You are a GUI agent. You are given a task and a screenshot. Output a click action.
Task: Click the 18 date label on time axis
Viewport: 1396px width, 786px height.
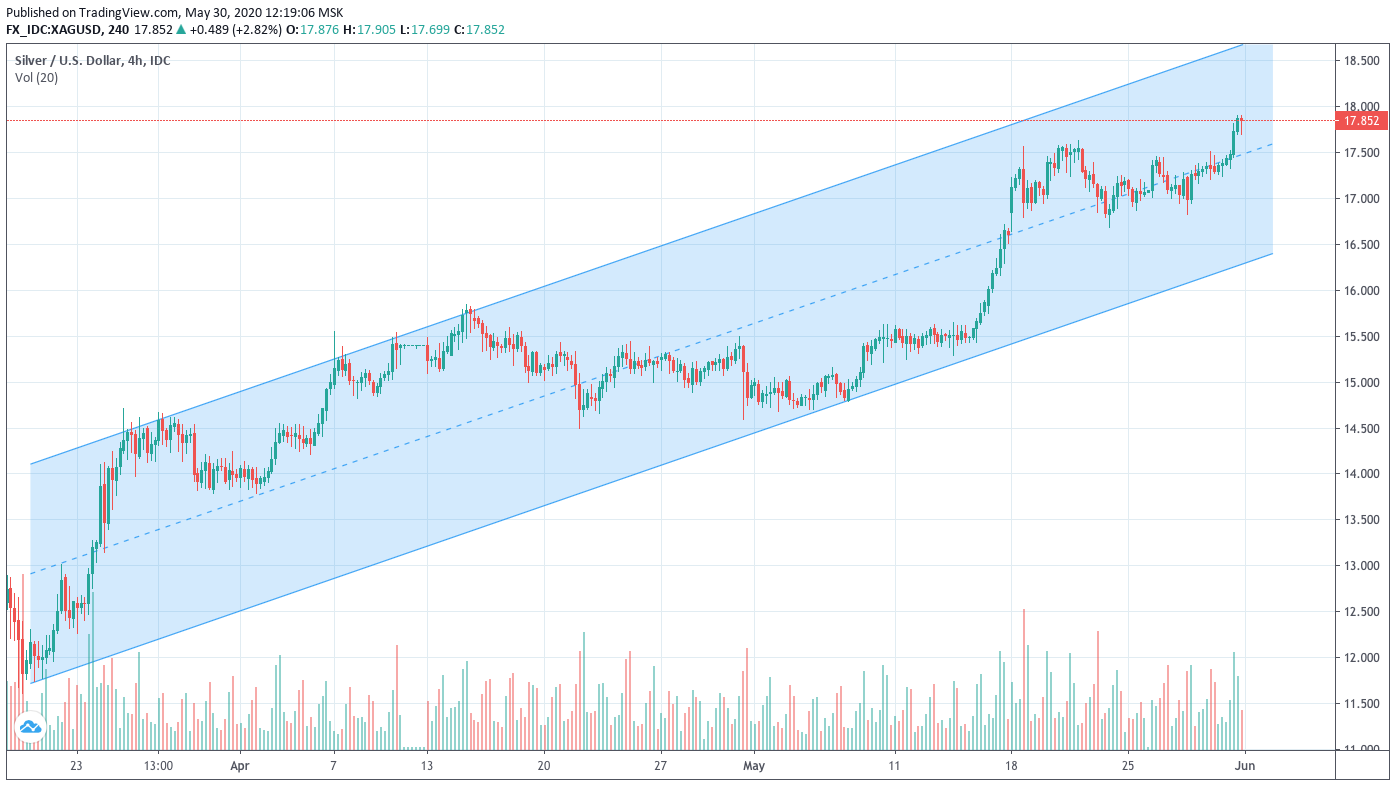click(x=1011, y=766)
